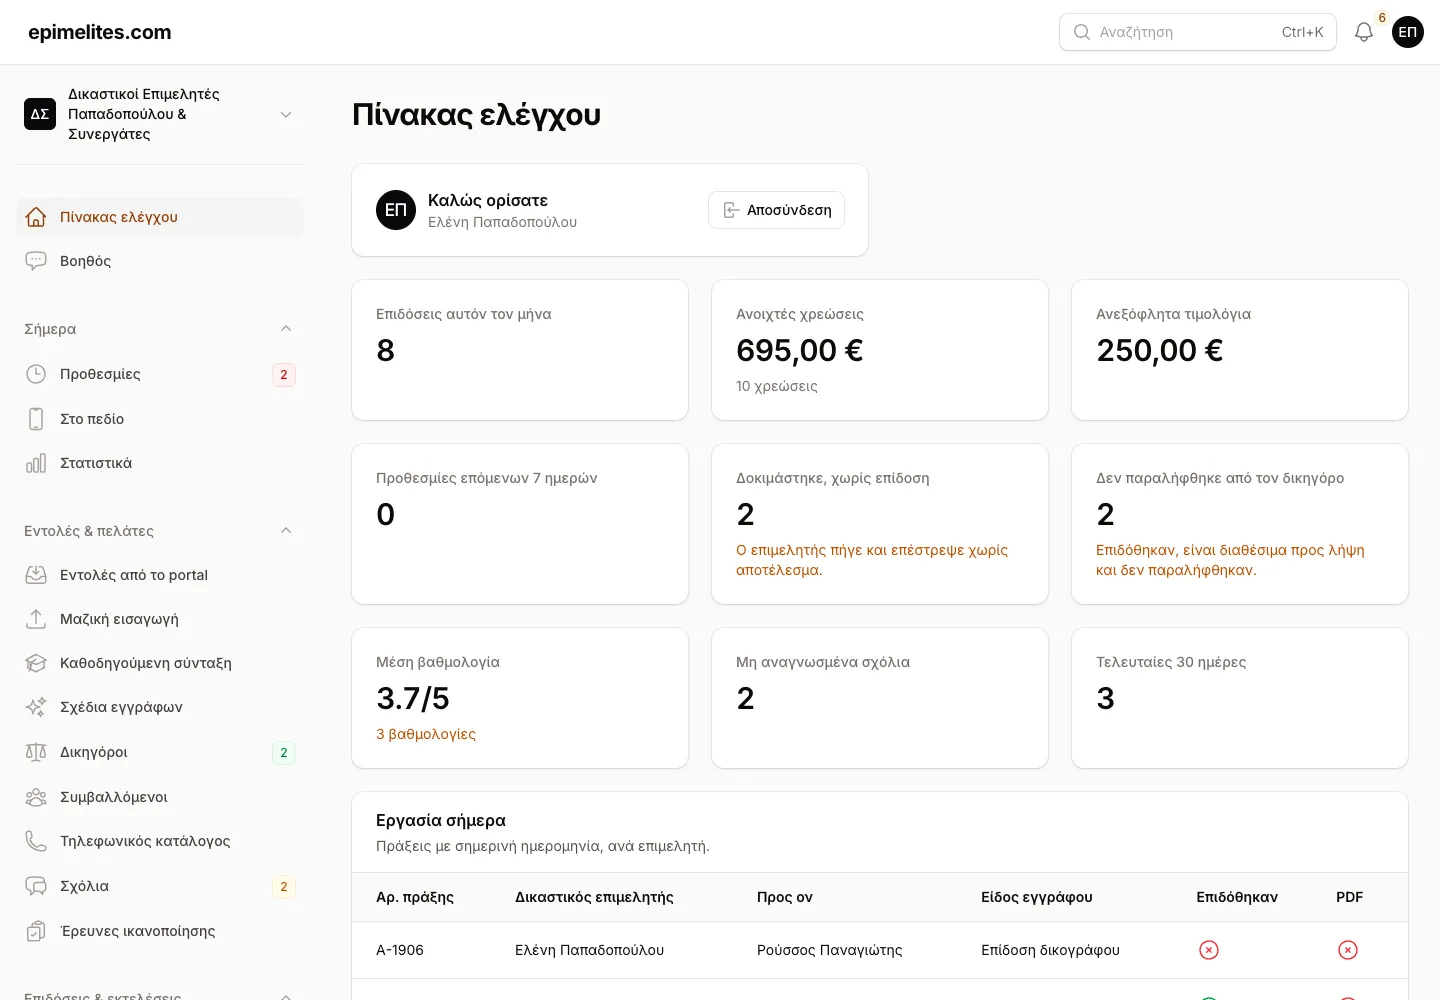Viewport: 1440px width, 1000px height.
Task: Click the 'Ρούσσος Παναγιώτης' table cell
Action: click(830, 950)
